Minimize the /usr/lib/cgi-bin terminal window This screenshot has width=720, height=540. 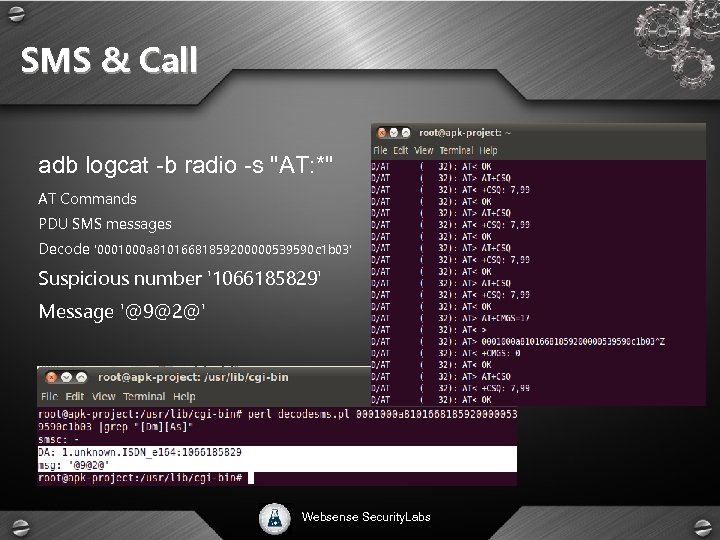click(x=66, y=377)
